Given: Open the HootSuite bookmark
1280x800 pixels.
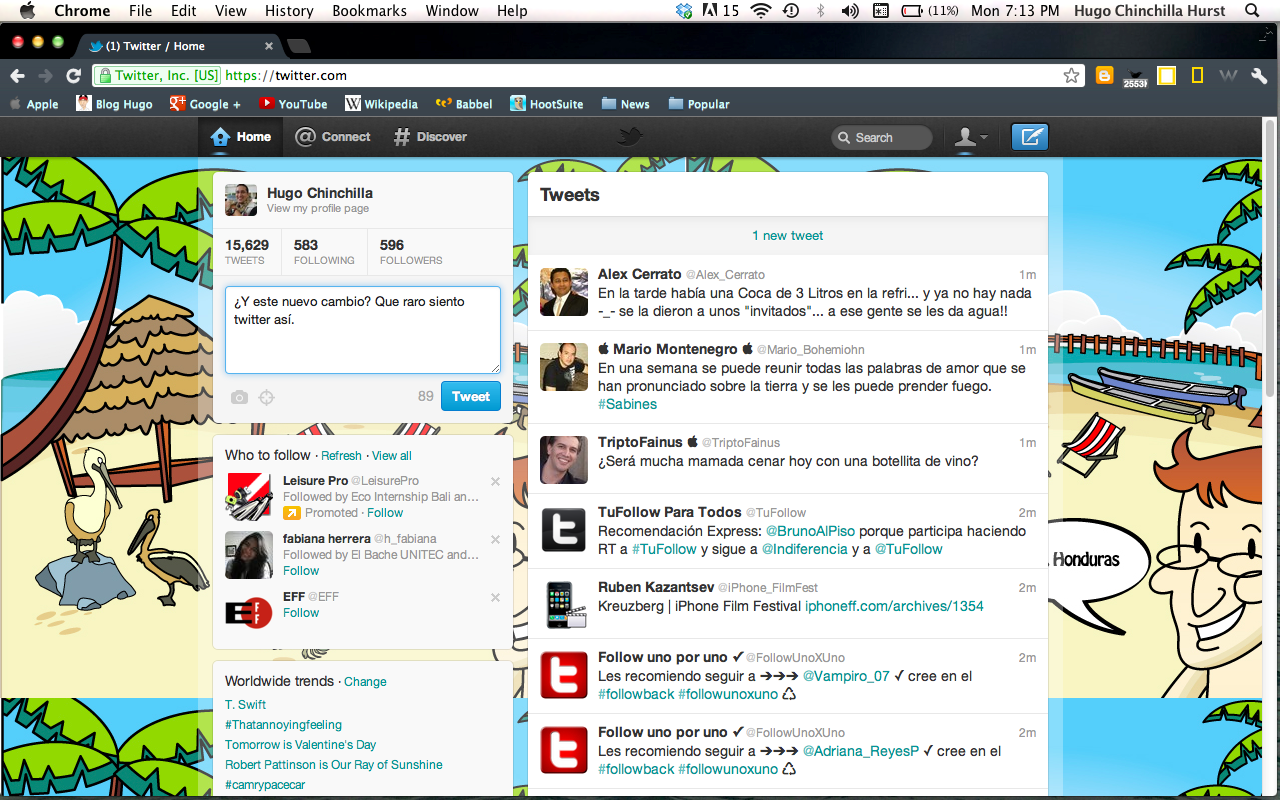Looking at the screenshot, I should pos(547,104).
